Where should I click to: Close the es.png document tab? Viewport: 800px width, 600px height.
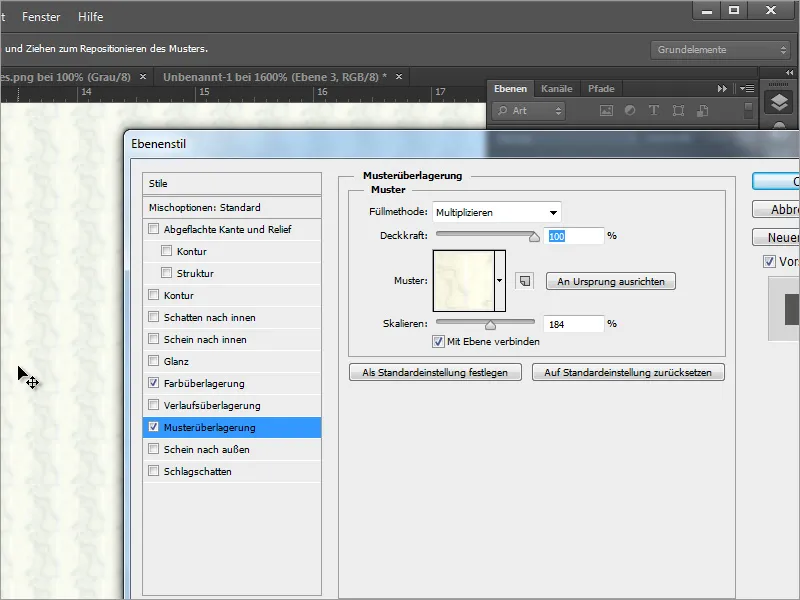[x=143, y=77]
